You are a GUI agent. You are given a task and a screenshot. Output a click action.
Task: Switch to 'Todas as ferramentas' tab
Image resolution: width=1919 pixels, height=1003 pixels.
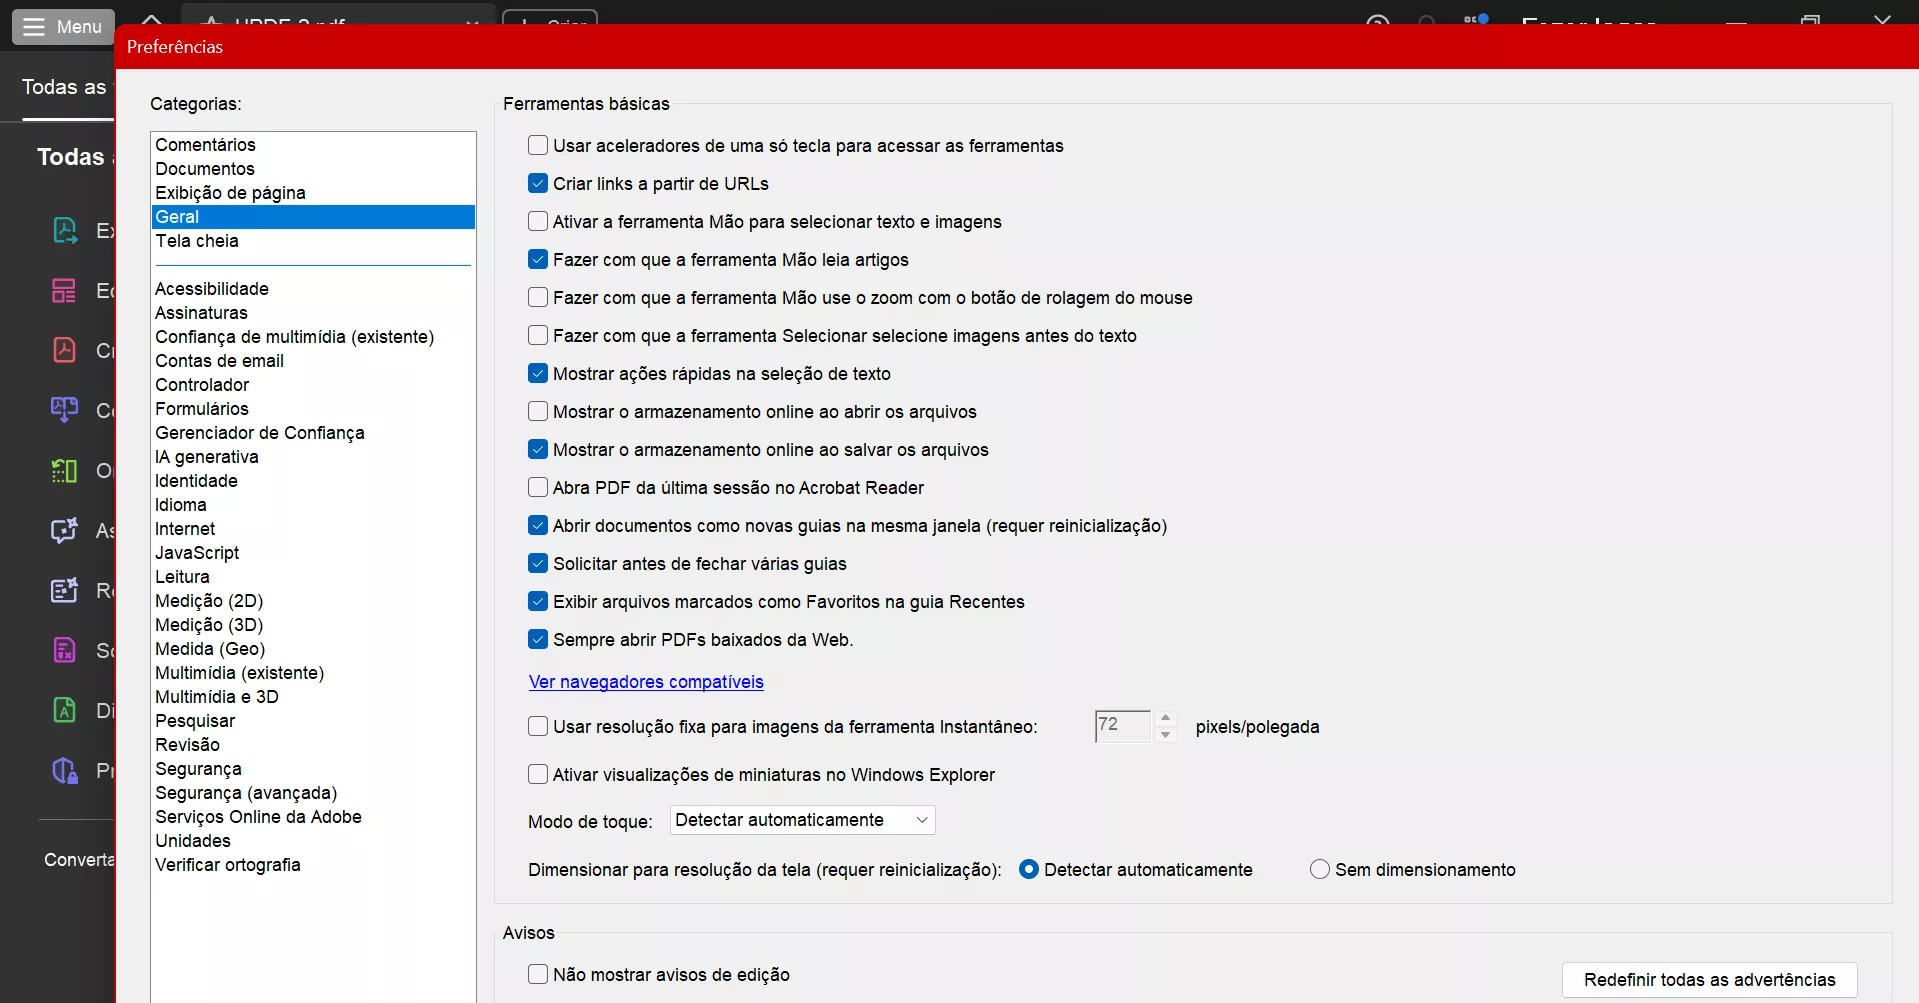[x=63, y=87]
